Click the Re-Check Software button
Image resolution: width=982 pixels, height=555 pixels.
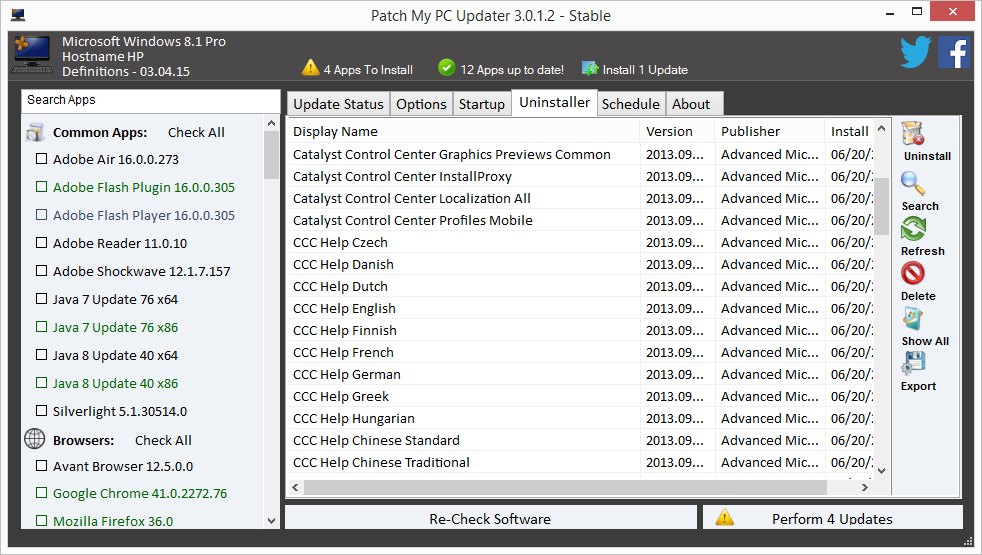(490, 517)
